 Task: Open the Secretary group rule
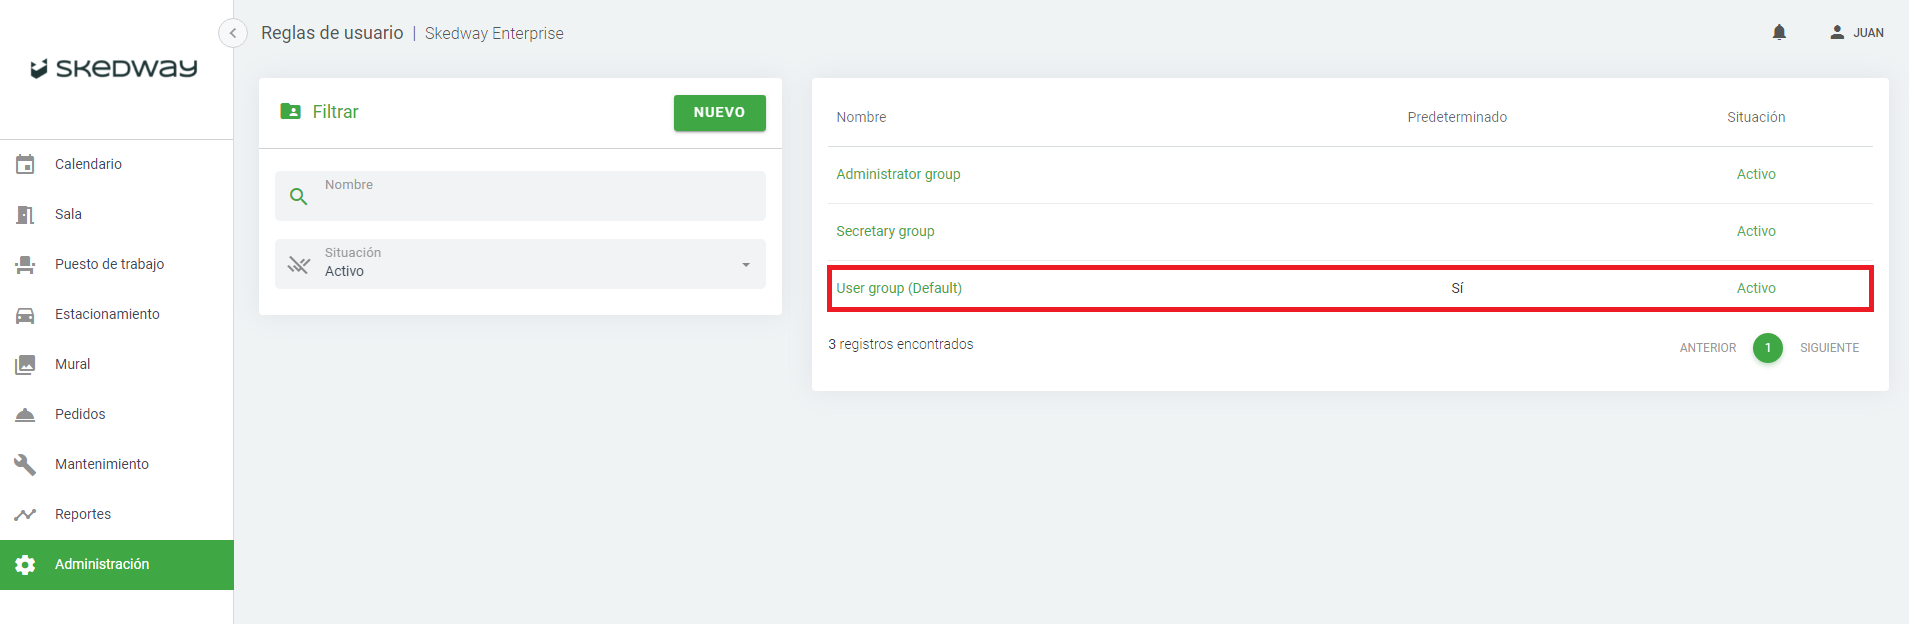(885, 231)
